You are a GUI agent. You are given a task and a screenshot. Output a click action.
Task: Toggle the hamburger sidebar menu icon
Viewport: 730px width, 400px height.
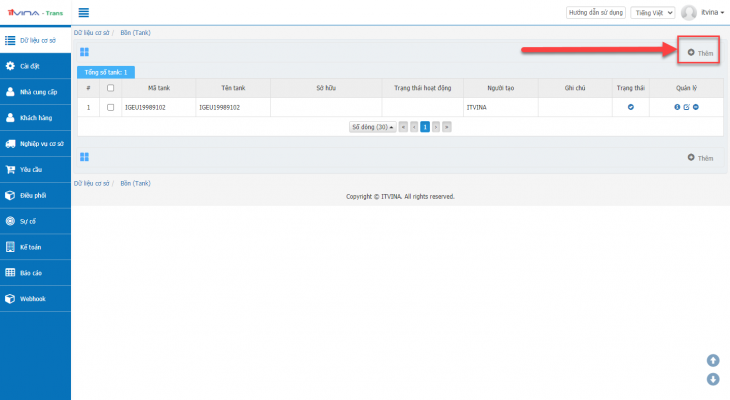[84, 13]
